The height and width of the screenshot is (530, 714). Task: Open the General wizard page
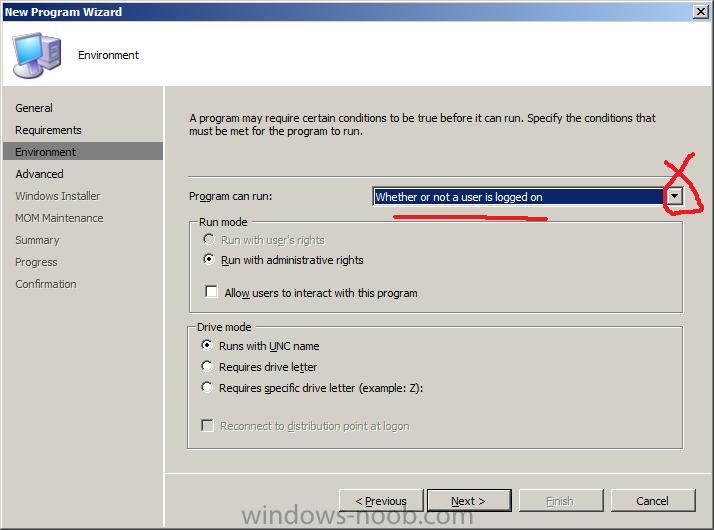pyautogui.click(x=34, y=108)
